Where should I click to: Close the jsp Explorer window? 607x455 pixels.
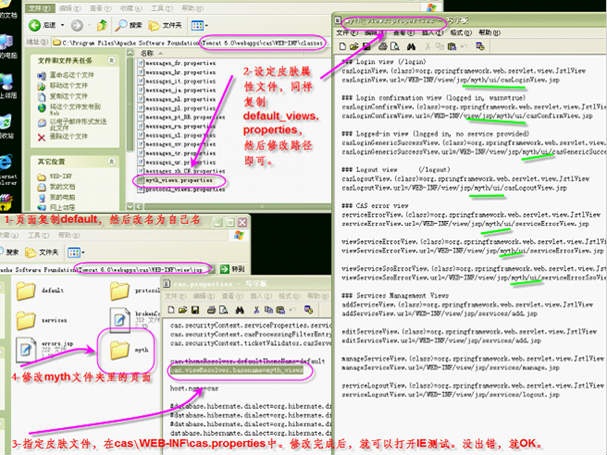coord(242,222)
